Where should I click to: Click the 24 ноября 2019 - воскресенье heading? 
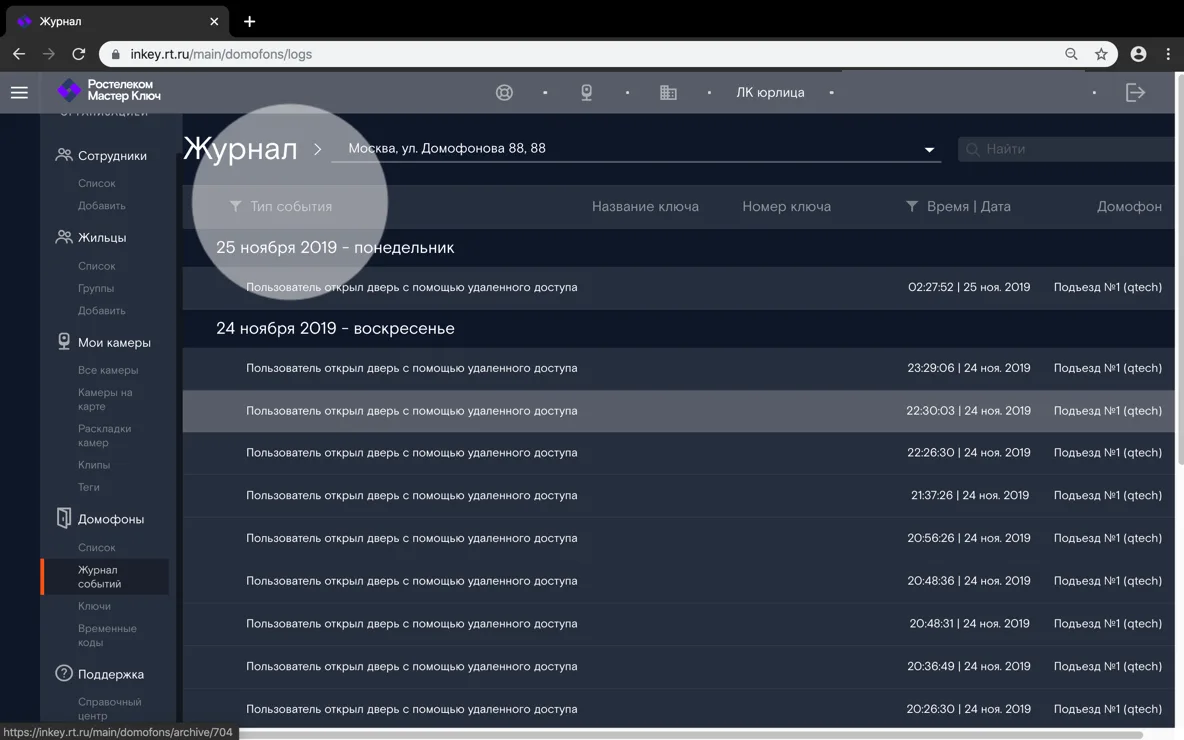coord(335,328)
